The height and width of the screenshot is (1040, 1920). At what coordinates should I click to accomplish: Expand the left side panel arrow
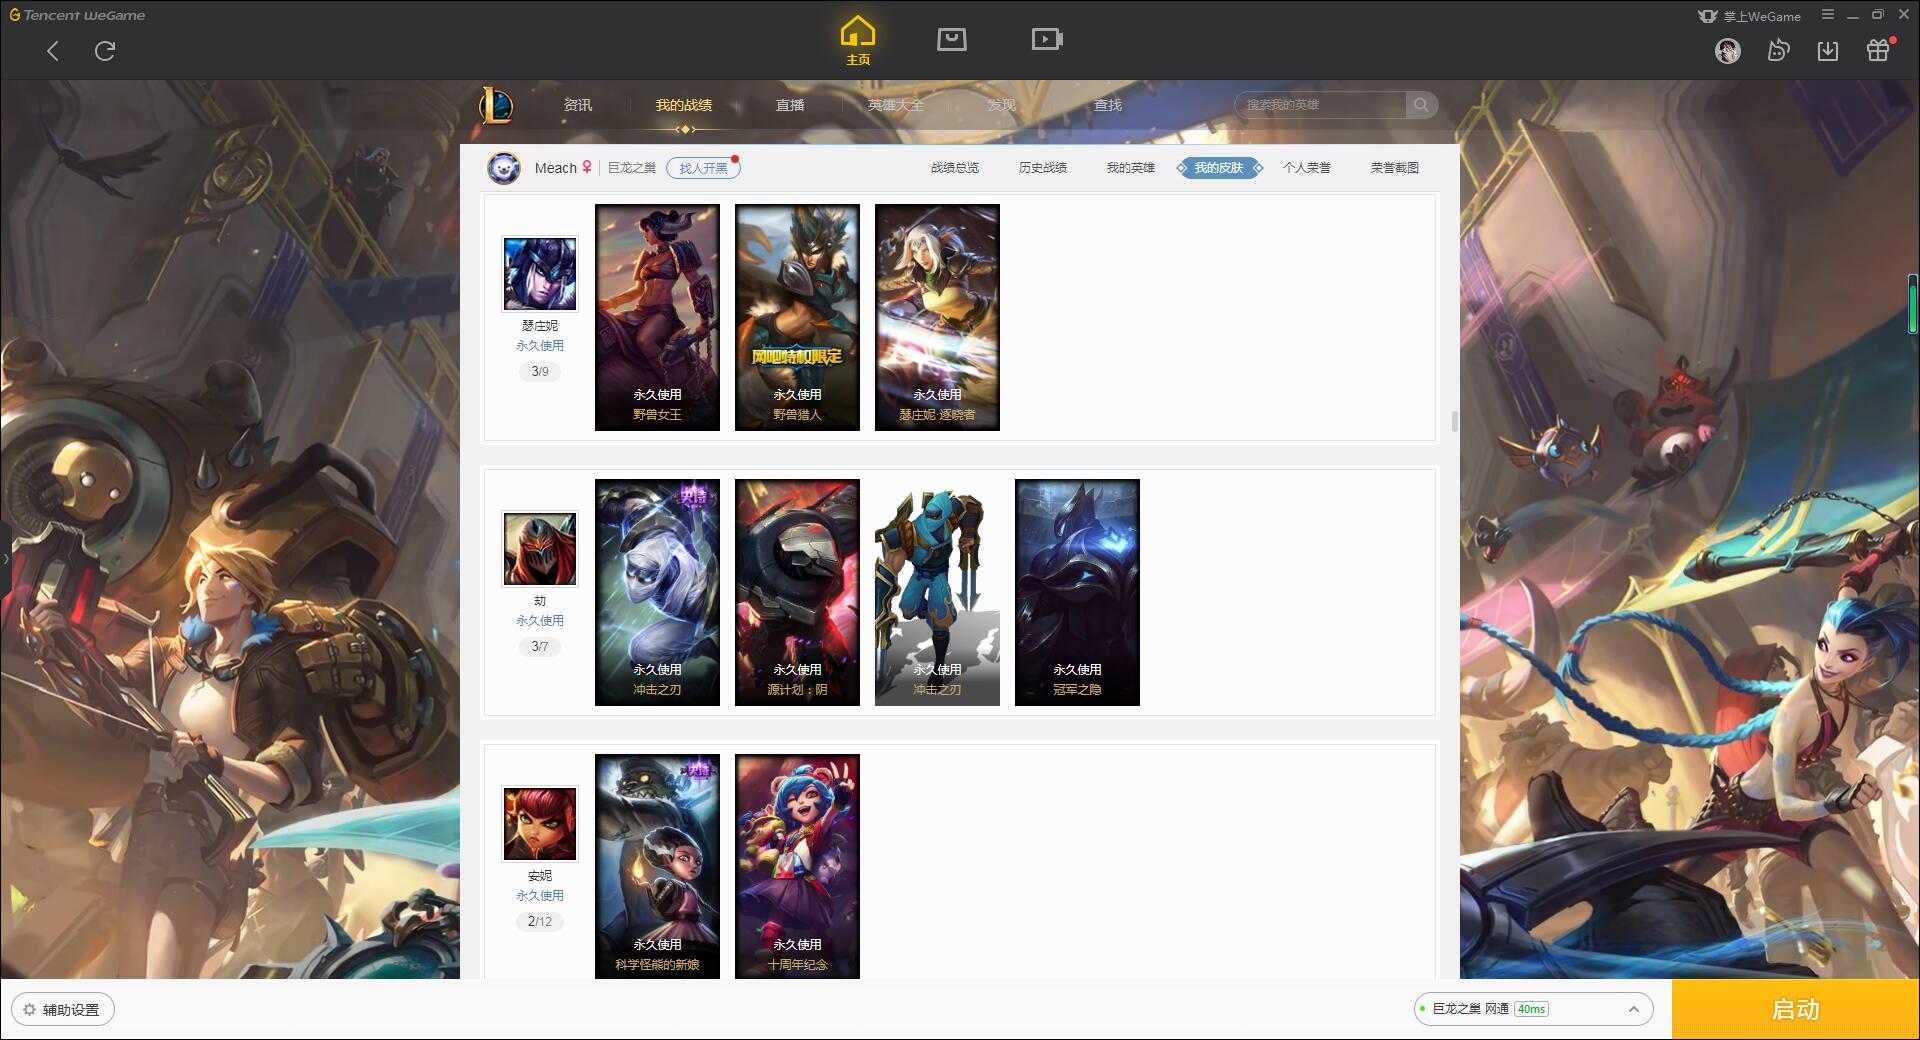click(5, 558)
